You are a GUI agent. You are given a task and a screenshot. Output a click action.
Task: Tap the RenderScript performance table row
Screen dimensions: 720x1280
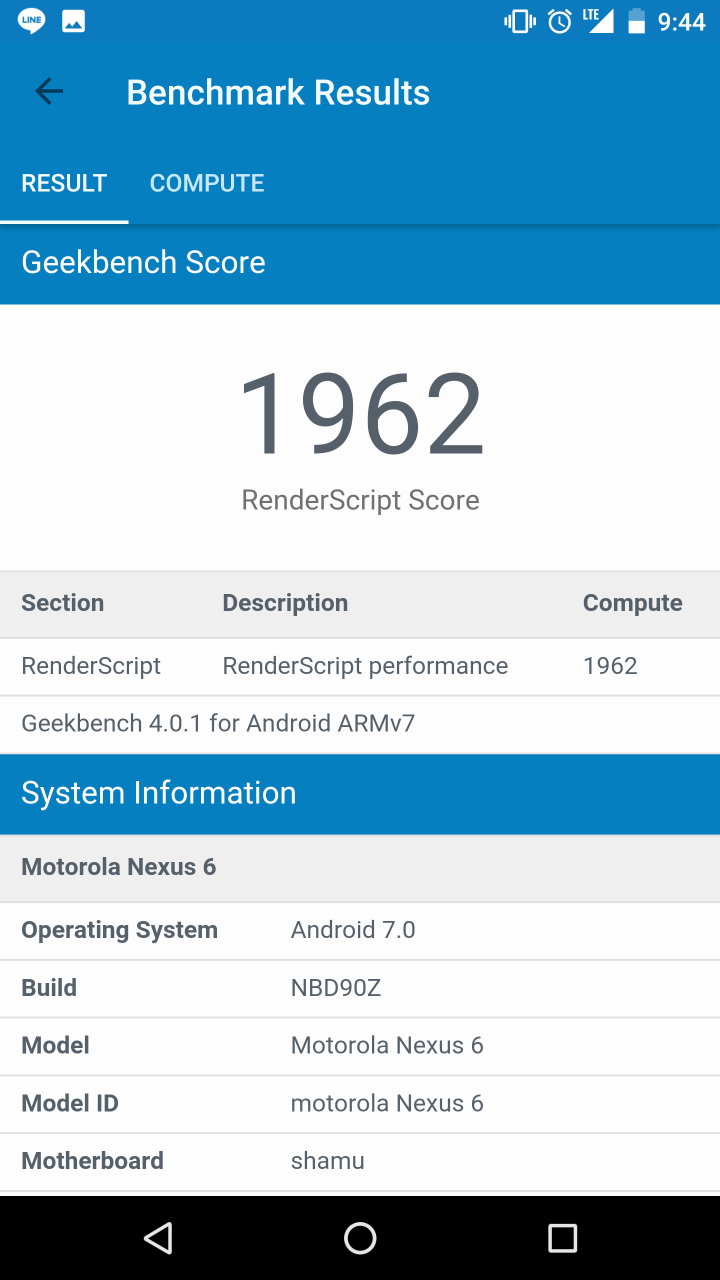(x=360, y=666)
